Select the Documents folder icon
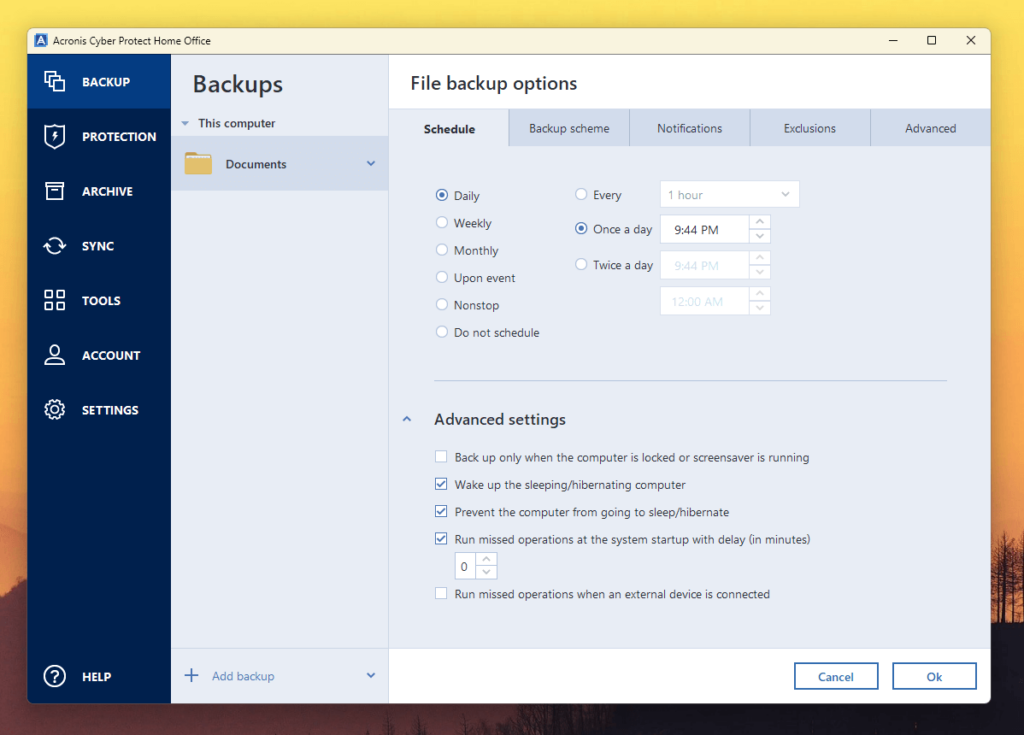The width and height of the screenshot is (1024, 735). 198,163
